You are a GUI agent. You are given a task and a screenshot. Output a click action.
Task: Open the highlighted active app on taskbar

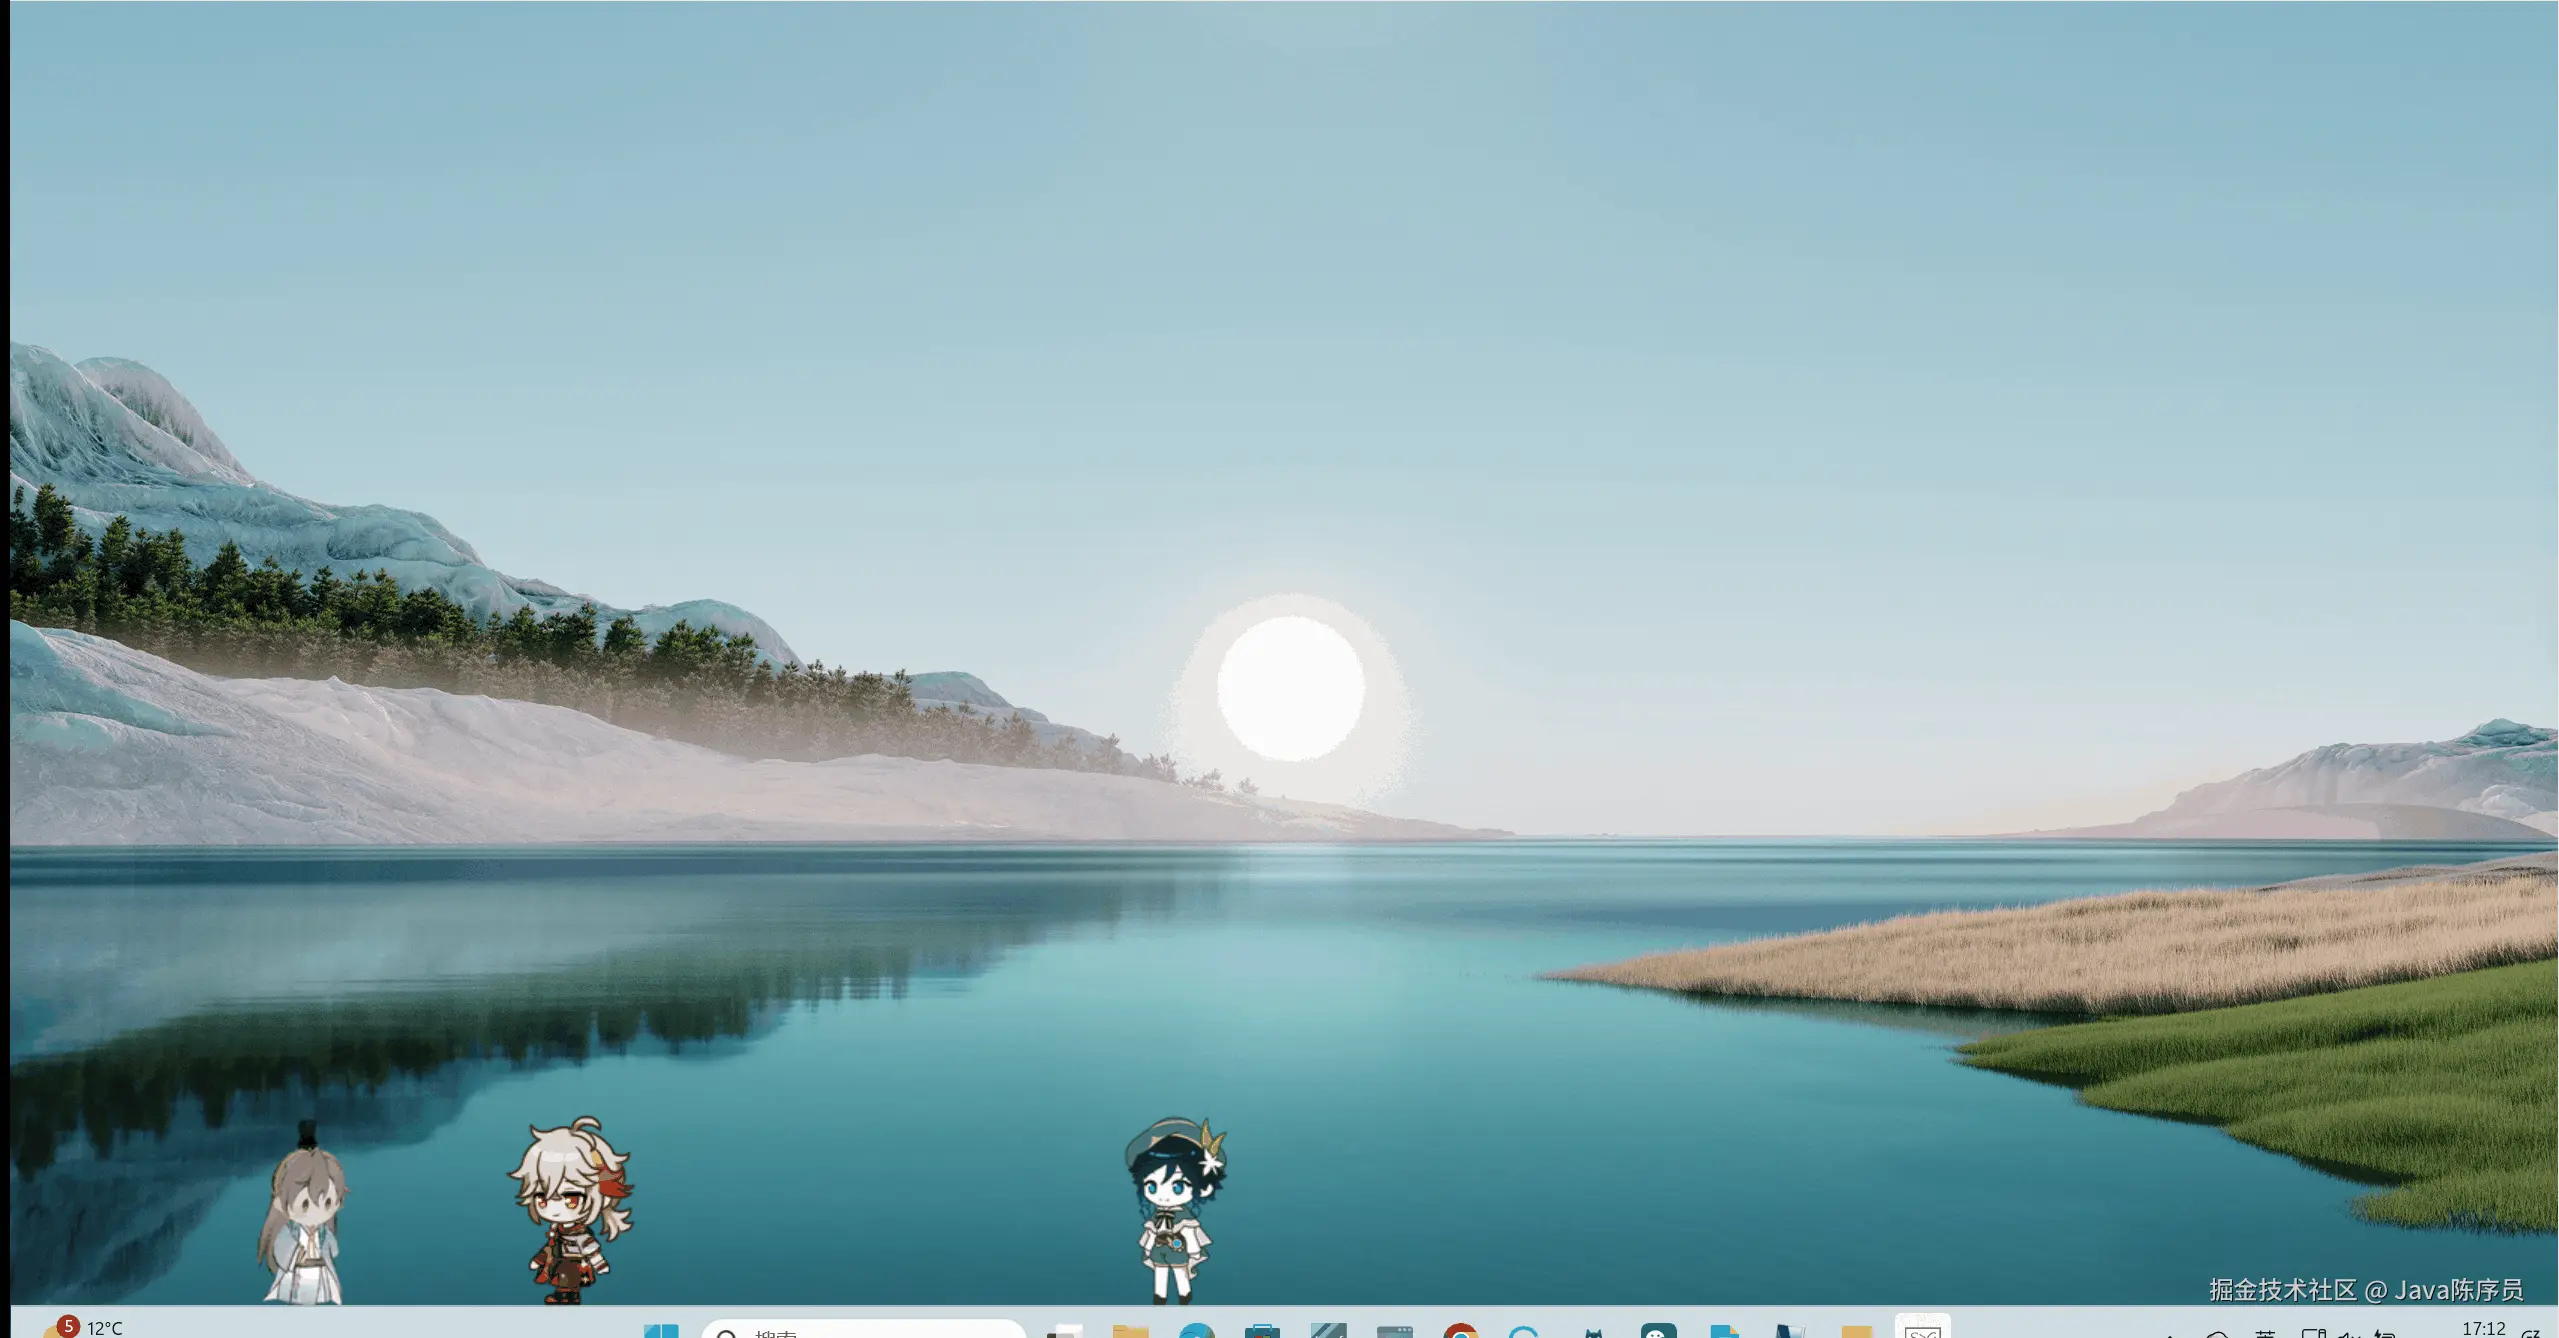click(1922, 1328)
